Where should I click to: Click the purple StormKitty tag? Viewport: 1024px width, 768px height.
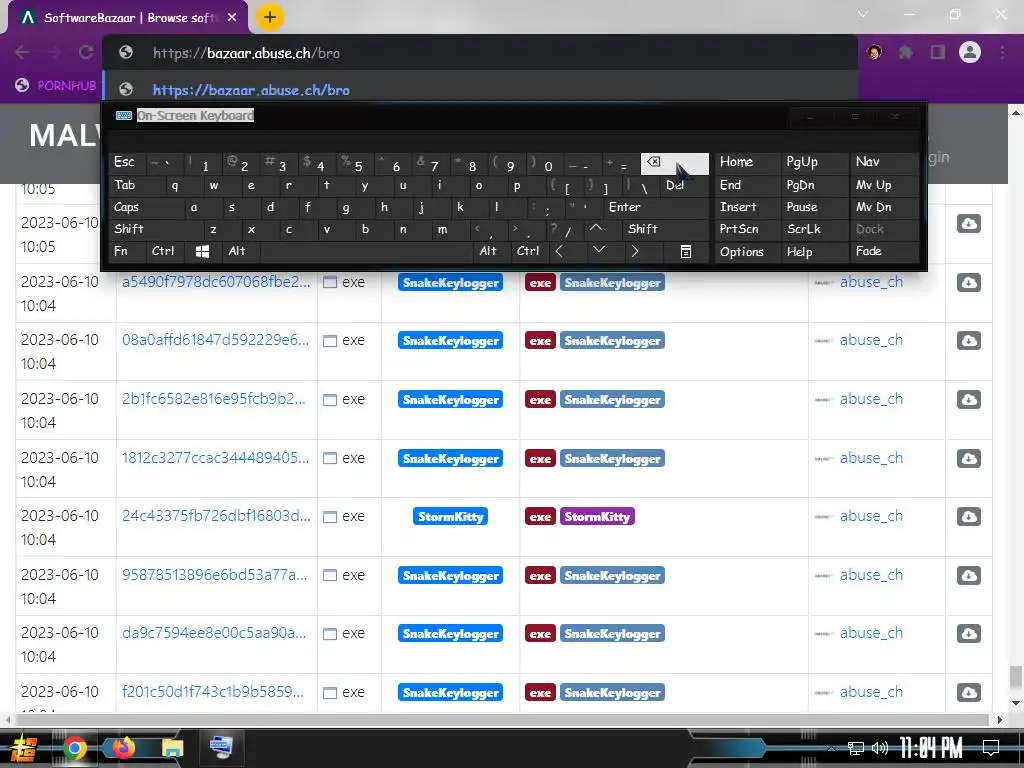pyautogui.click(x=597, y=517)
